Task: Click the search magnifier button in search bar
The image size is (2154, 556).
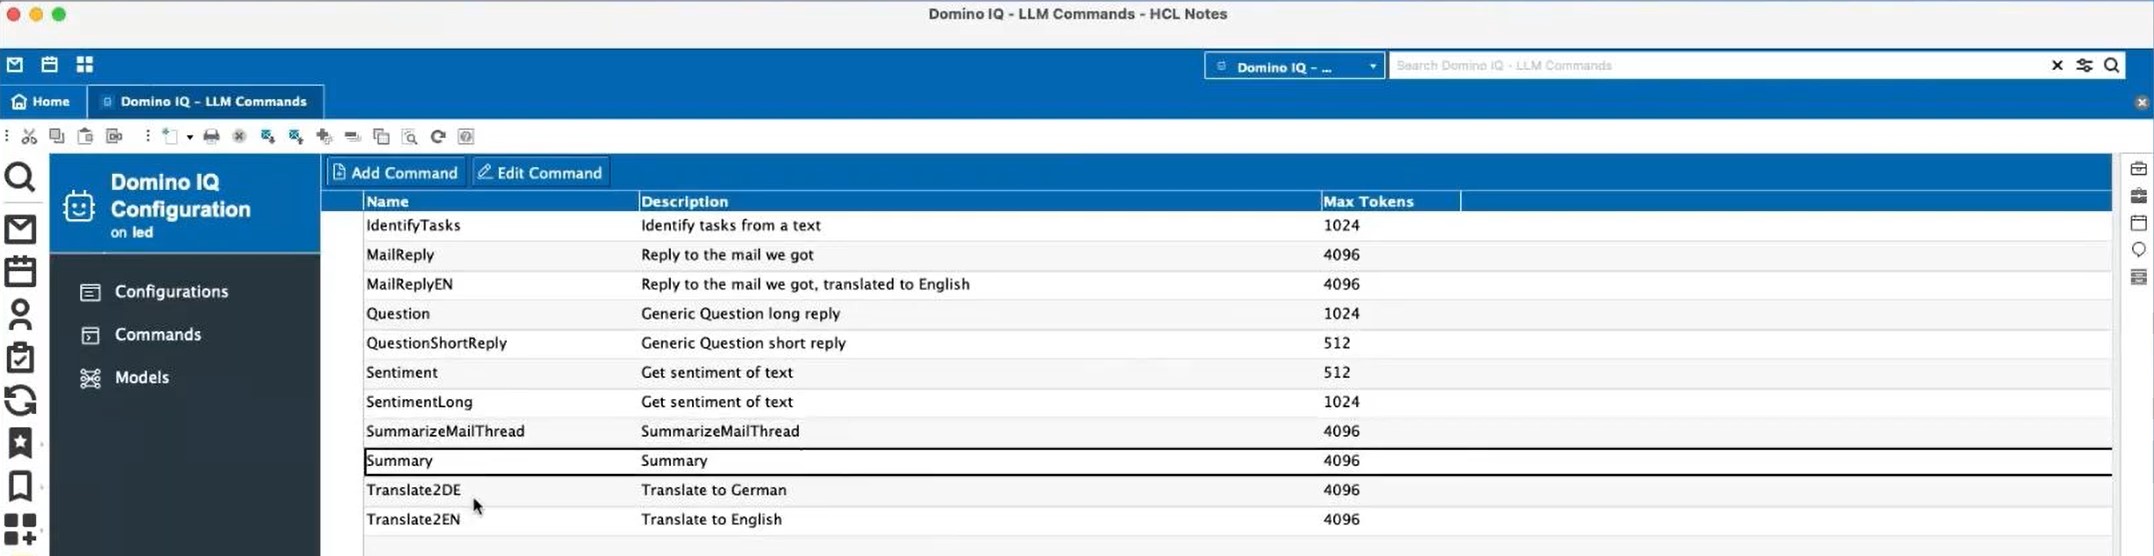Action: coord(2111,65)
